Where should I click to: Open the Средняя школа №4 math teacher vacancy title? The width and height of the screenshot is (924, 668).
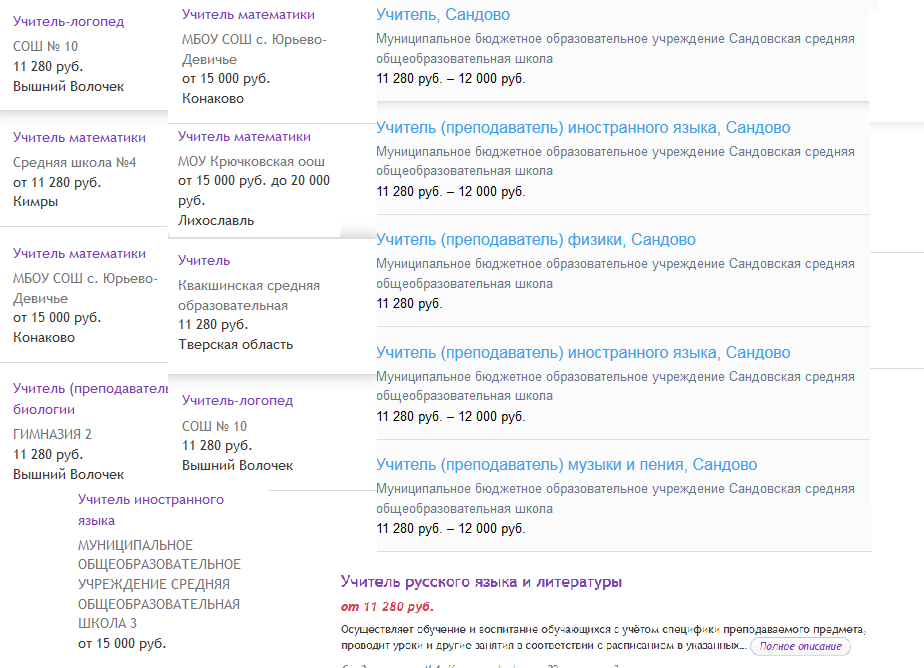point(79,137)
